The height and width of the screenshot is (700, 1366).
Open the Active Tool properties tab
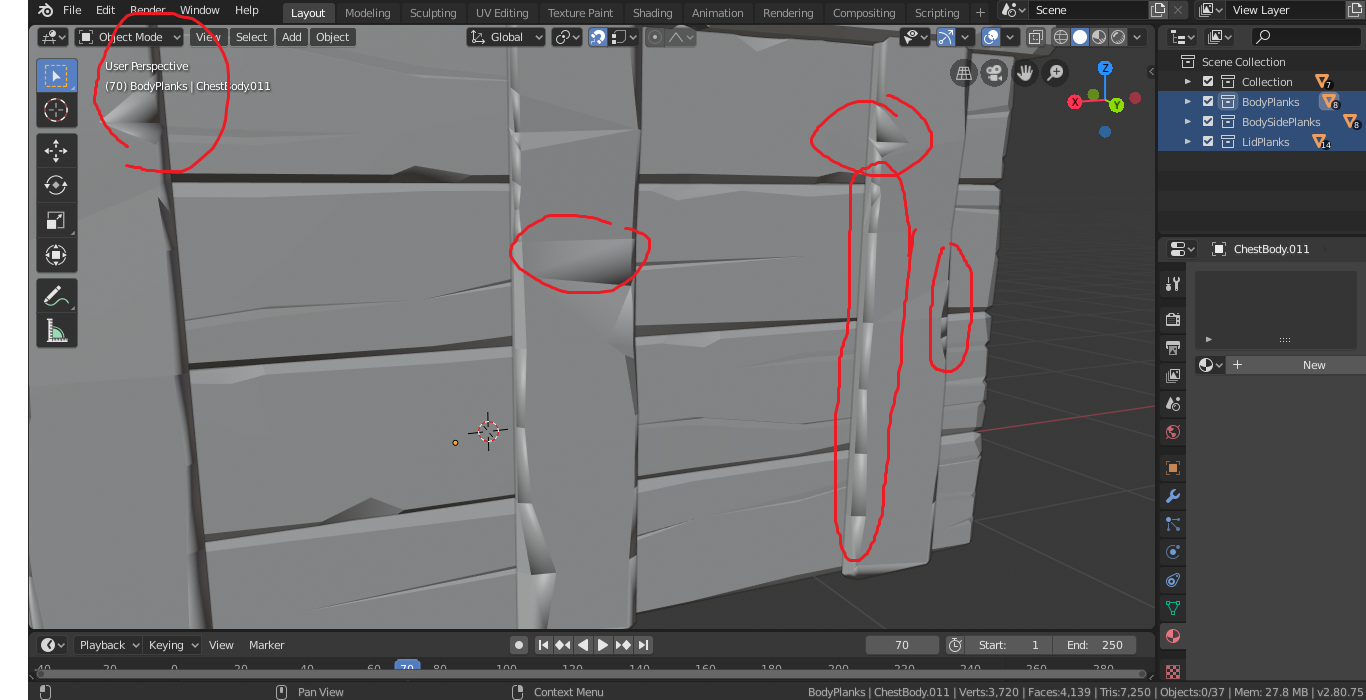click(1173, 284)
